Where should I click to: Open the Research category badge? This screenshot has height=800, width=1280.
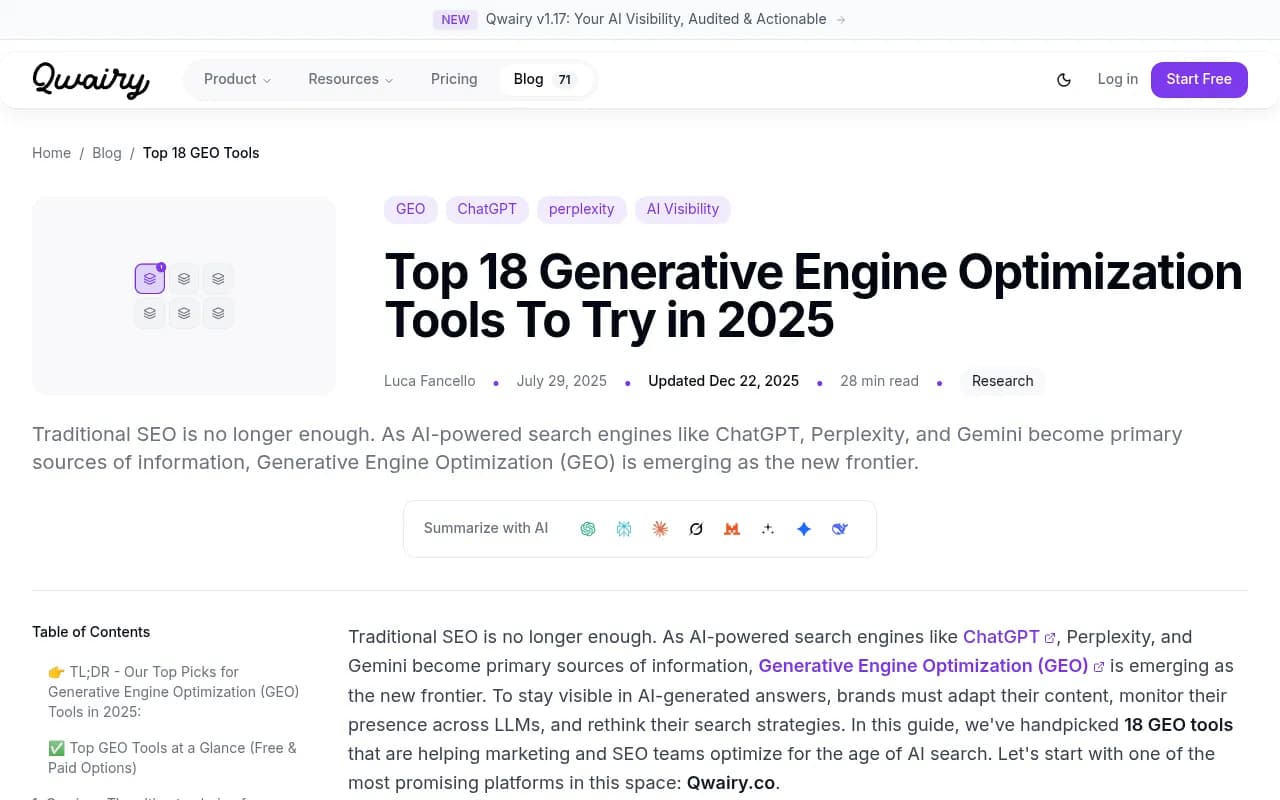1002,381
